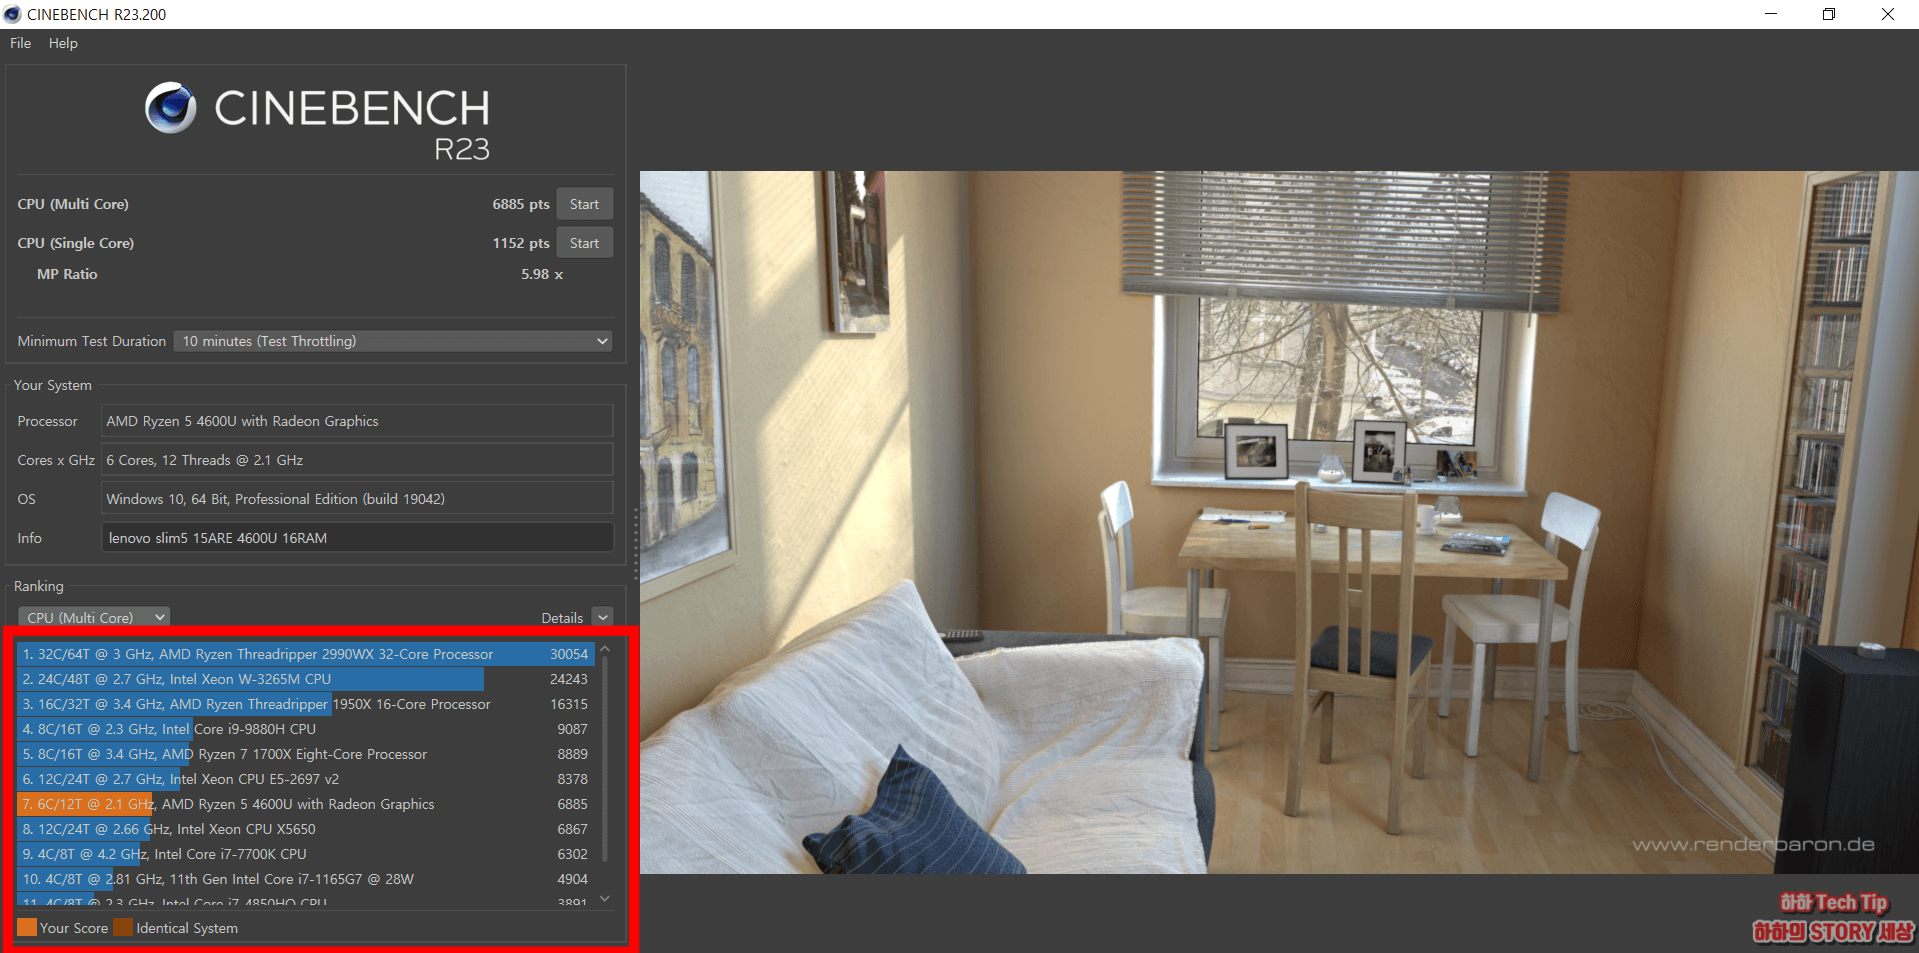Click the 1152 pts single core score
Viewport: 1919px width, 953px height.
coord(520,243)
